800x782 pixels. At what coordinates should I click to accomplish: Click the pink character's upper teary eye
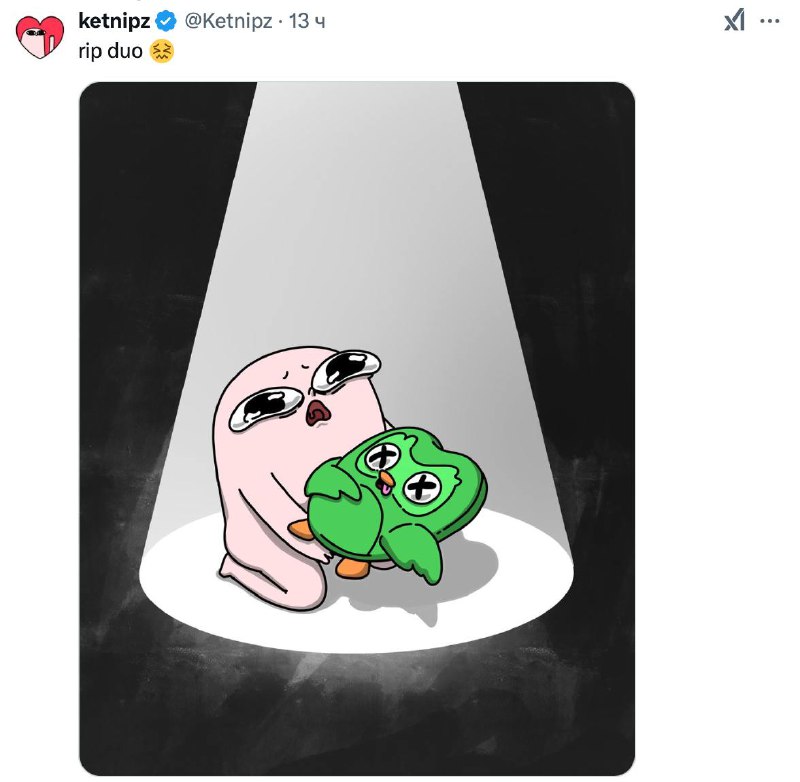click(x=346, y=370)
